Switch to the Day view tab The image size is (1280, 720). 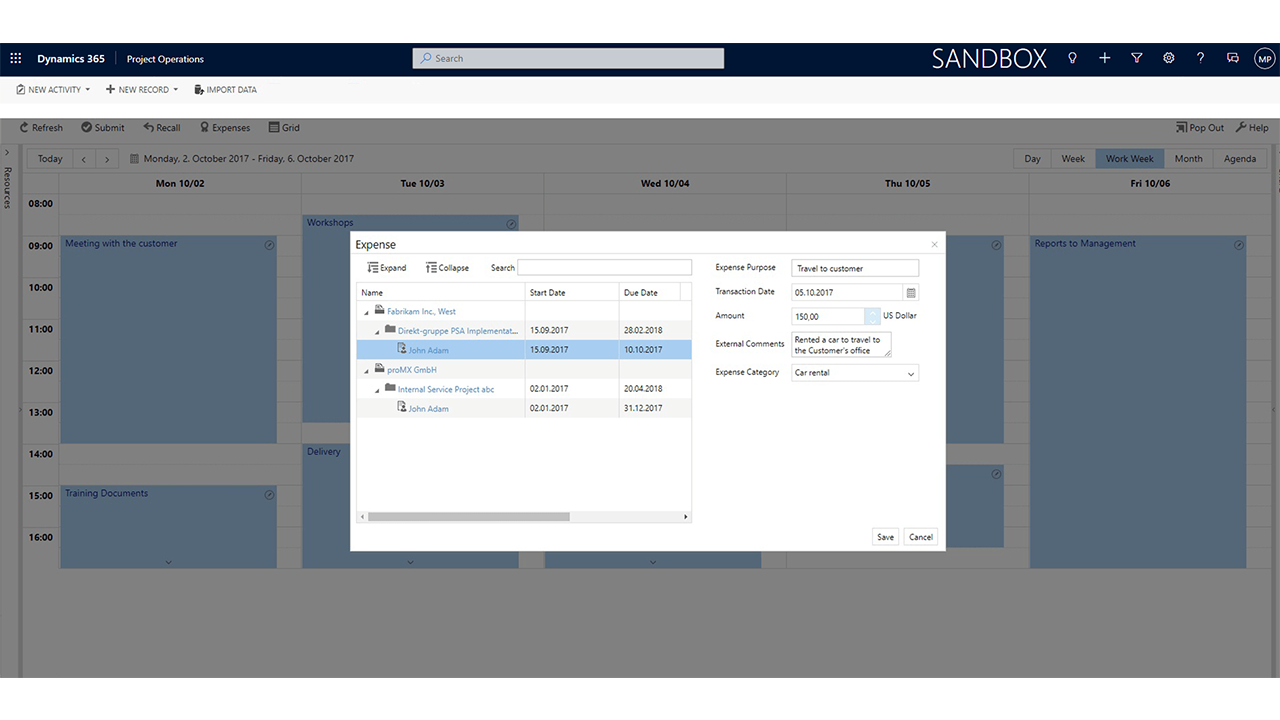1032,159
